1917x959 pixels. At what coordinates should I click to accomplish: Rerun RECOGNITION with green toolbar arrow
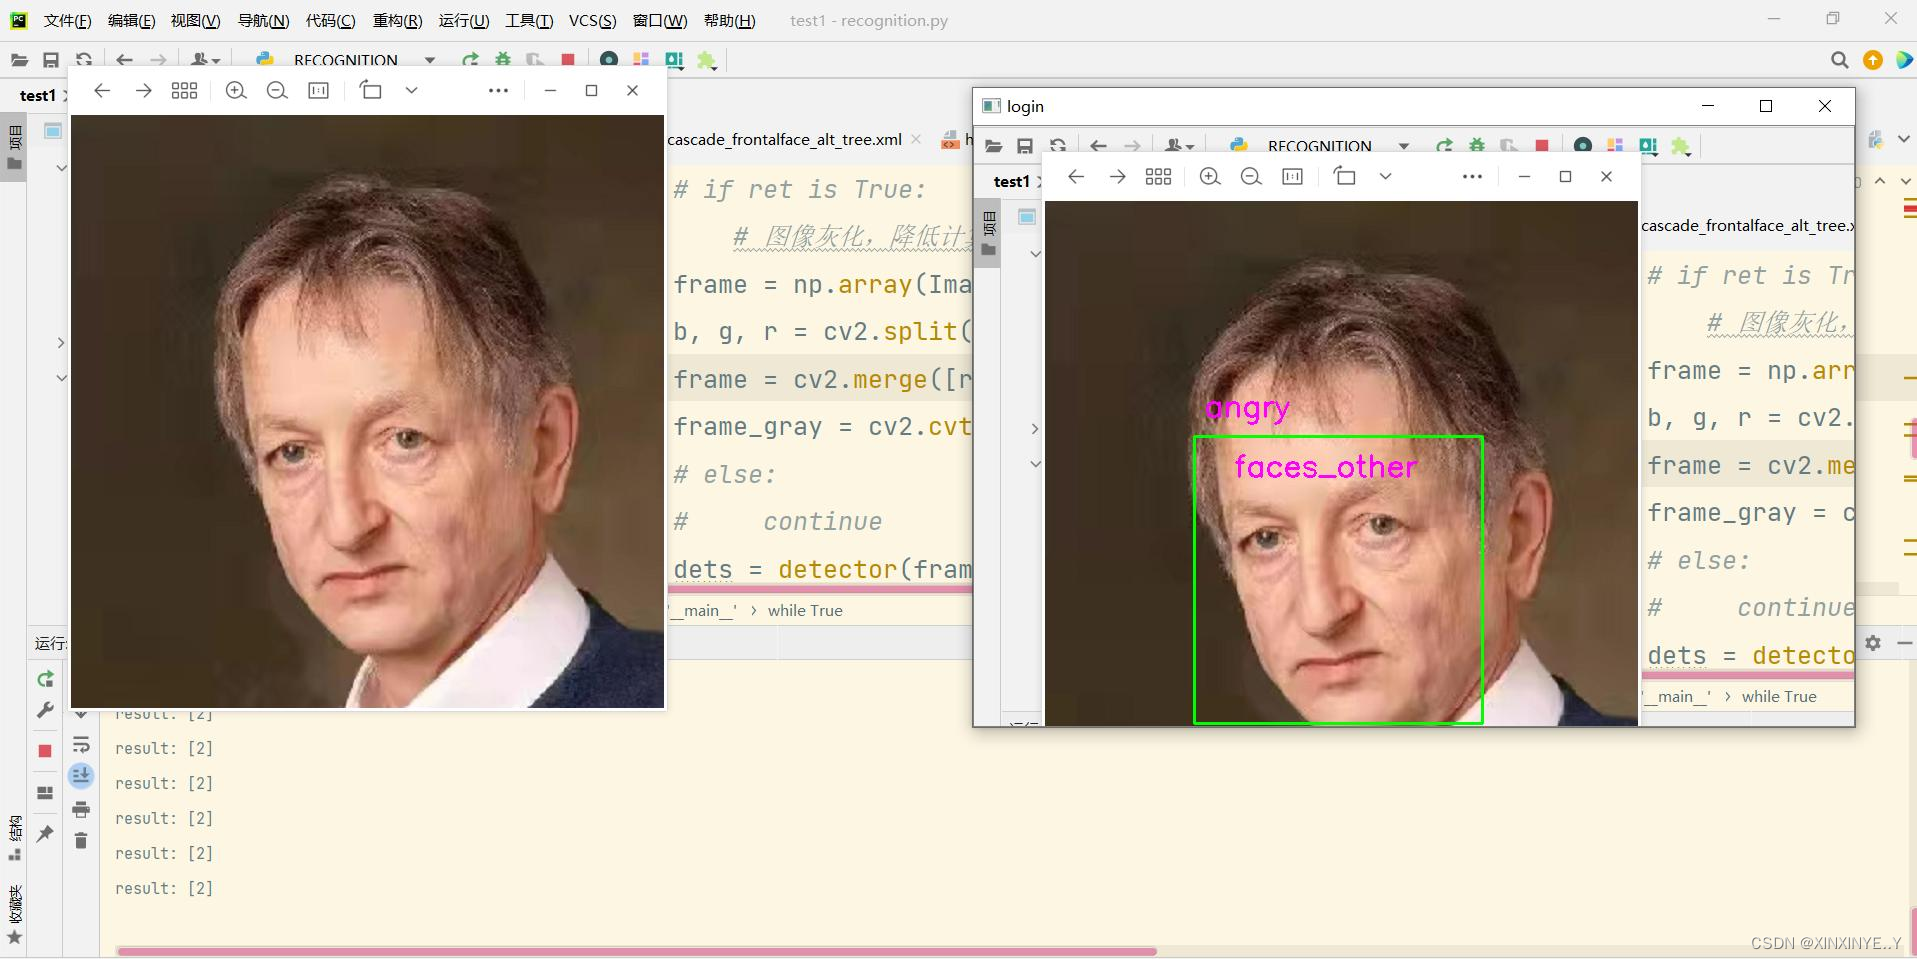470,60
